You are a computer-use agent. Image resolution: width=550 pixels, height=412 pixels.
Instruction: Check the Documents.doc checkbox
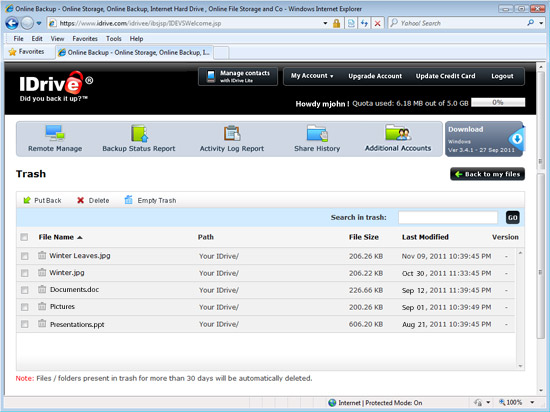(25, 290)
